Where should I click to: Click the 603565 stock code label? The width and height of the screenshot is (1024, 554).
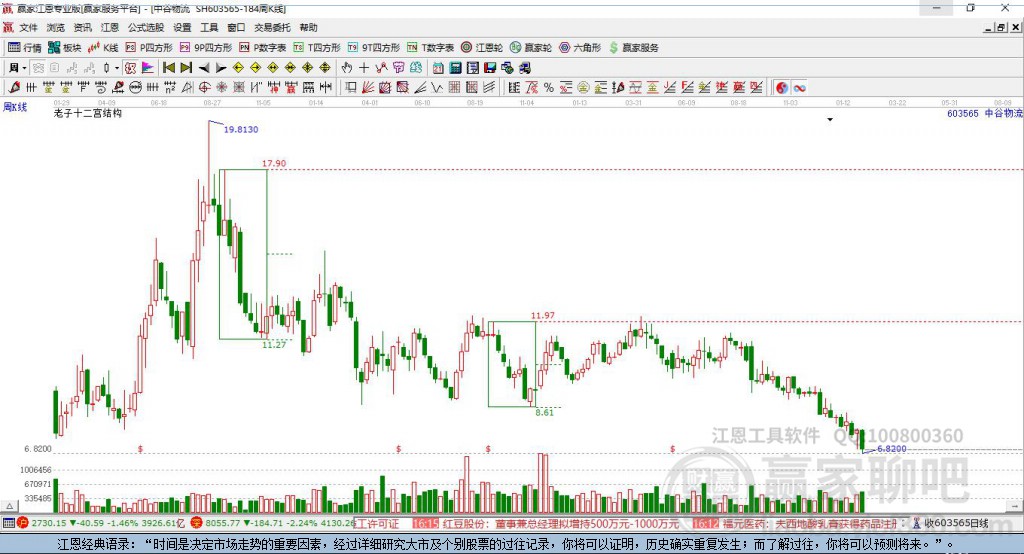(x=963, y=113)
